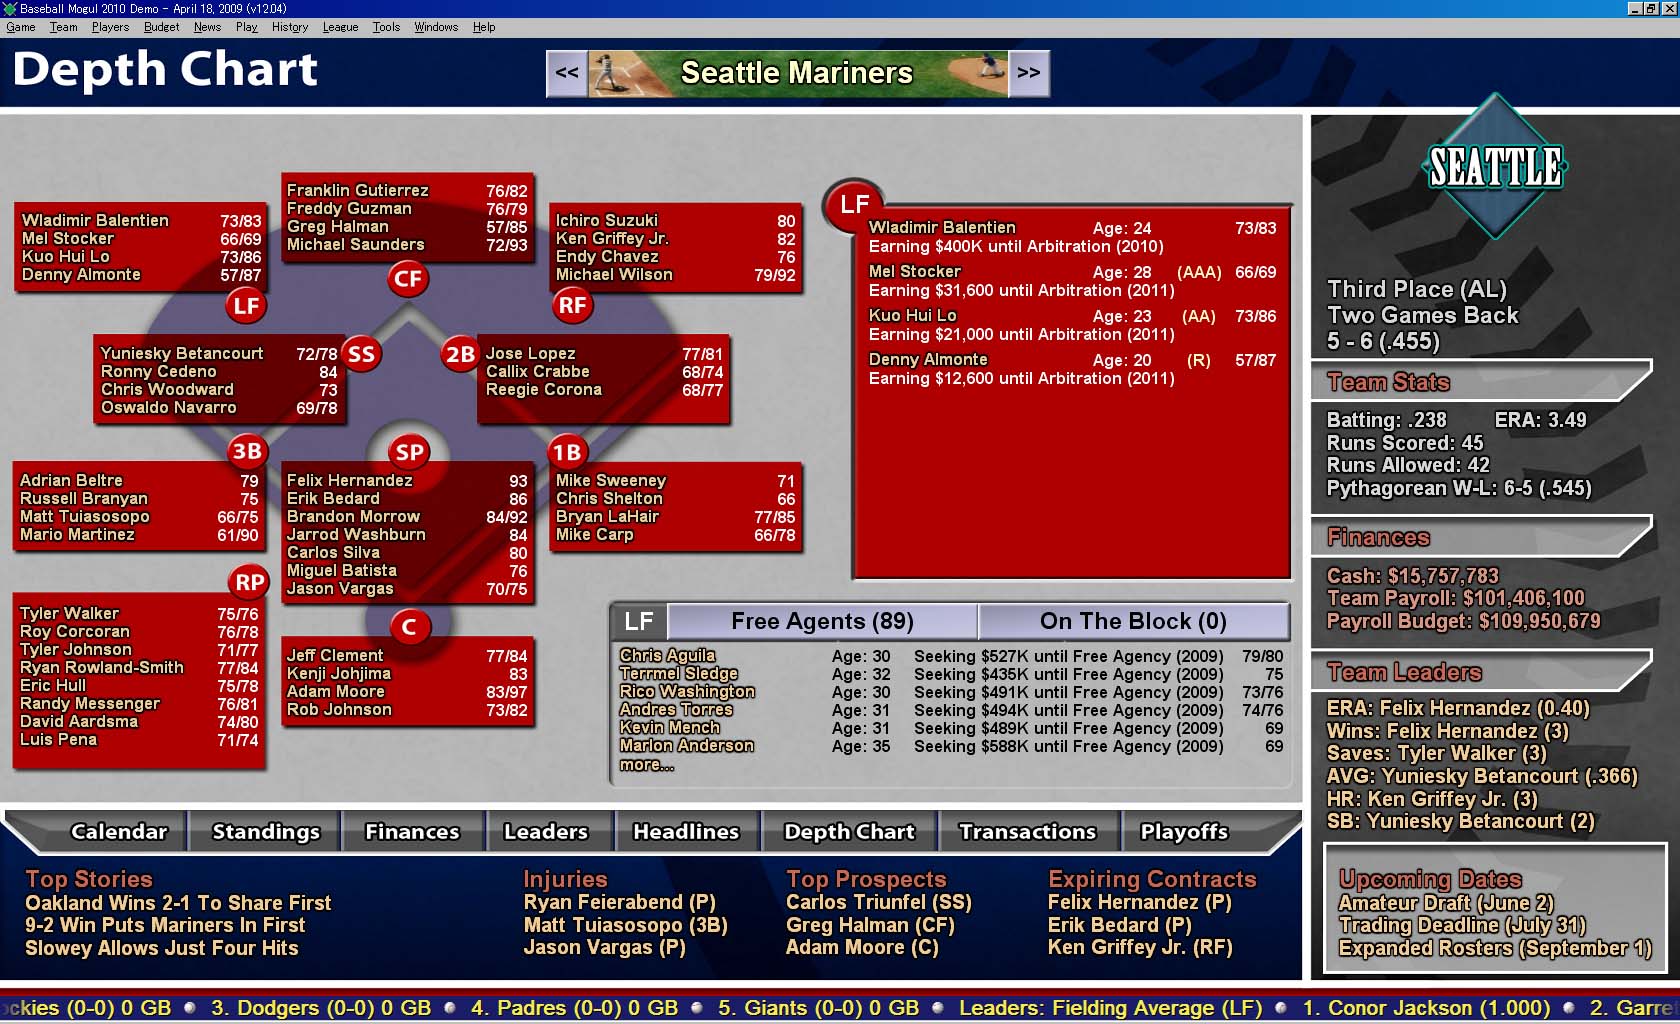Select the 3B third base badge
Viewport: 1680px width, 1024px height.
[x=246, y=451]
